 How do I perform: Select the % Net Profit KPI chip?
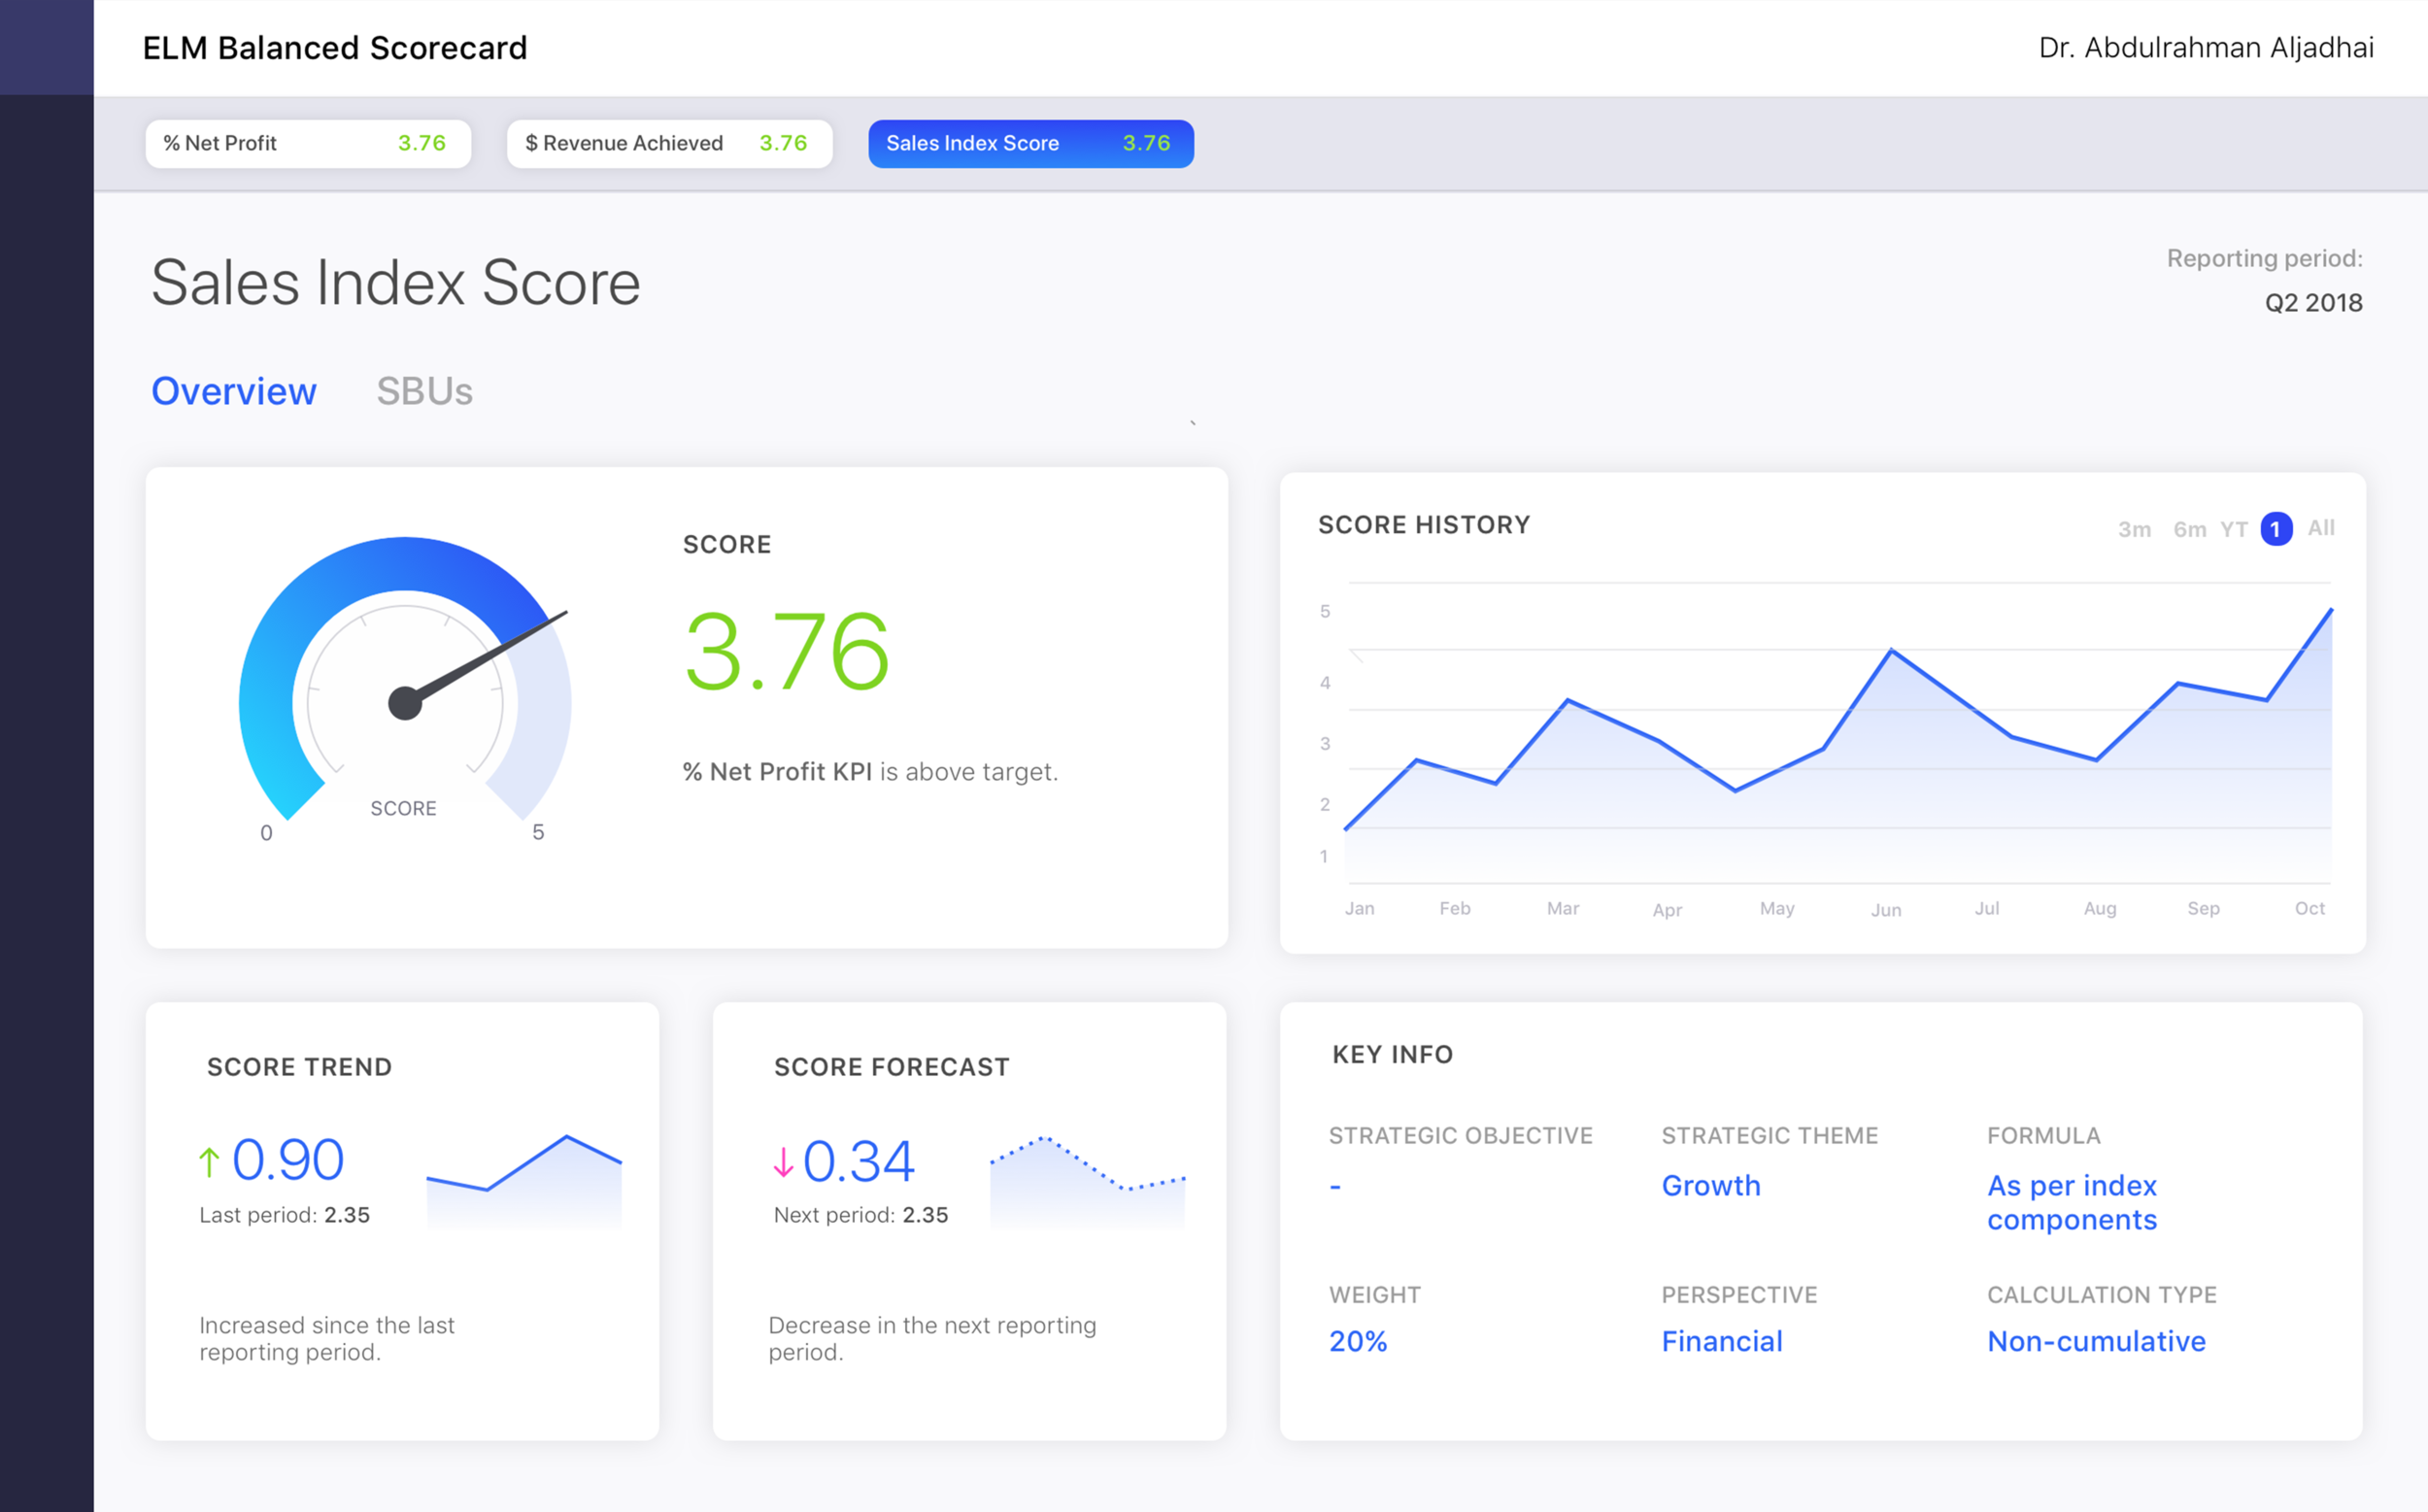306,143
